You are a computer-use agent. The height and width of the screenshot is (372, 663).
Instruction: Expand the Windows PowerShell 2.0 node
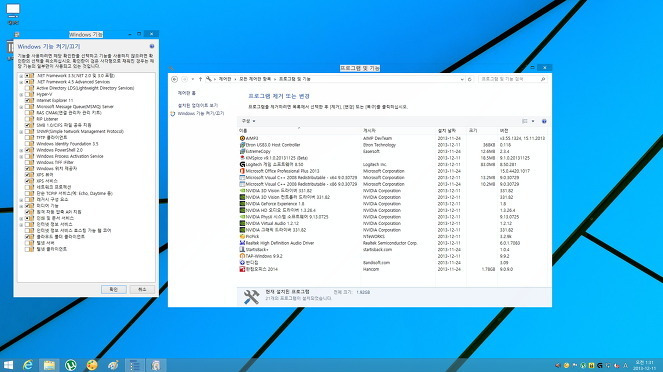(x=21, y=150)
